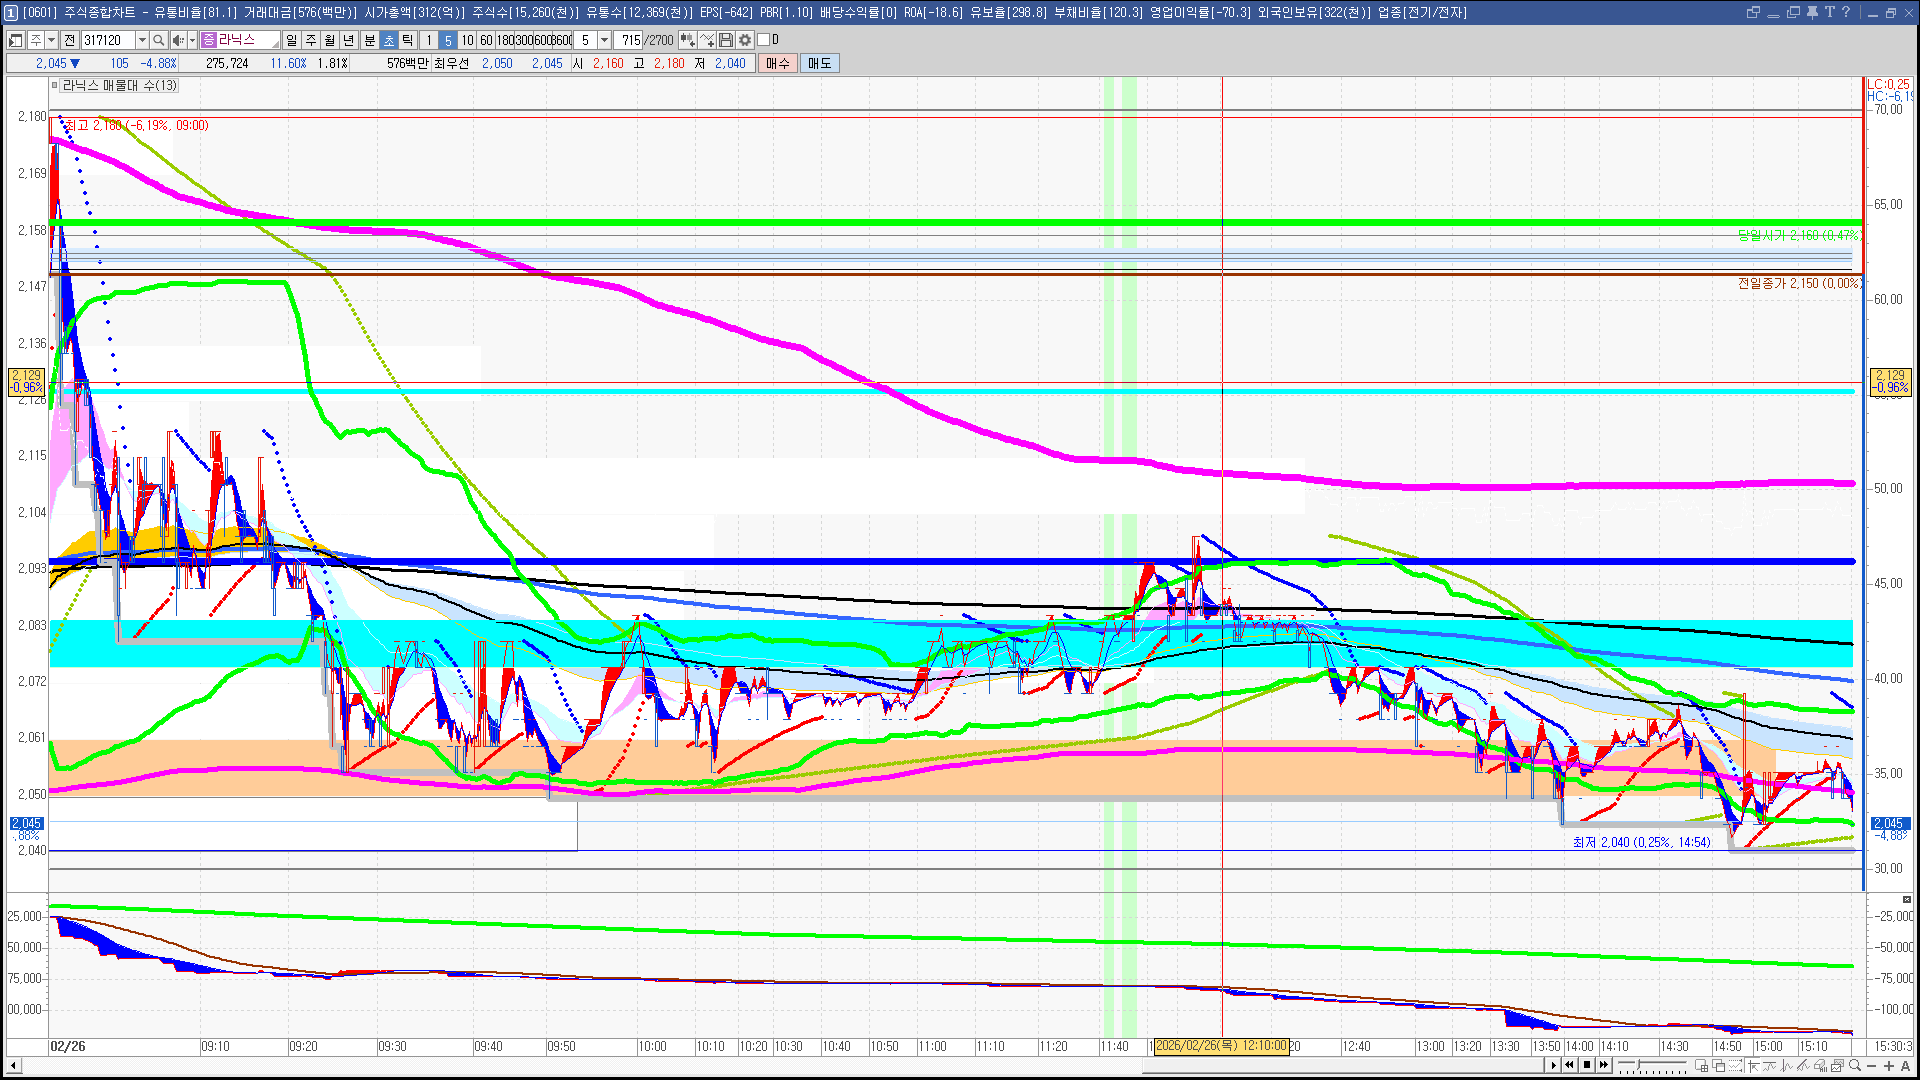Click the stop button in replay controls
Image resolution: width=1920 pixels, height=1080 pixels.
pyautogui.click(x=1587, y=1065)
